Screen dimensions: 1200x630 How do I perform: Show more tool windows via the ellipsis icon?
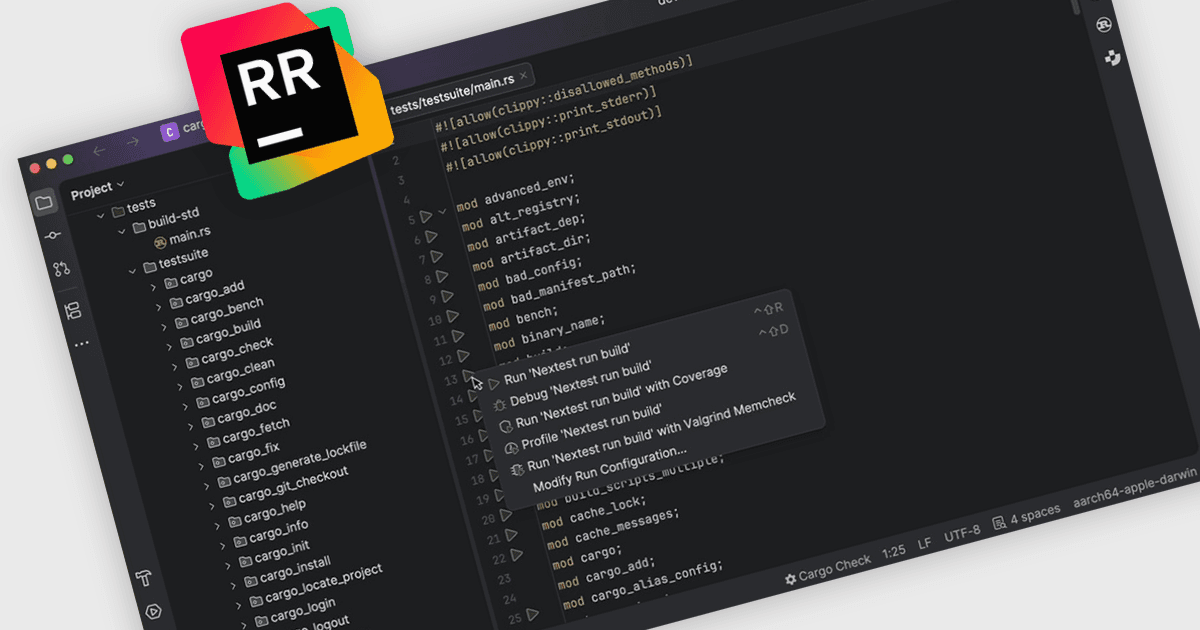(81, 343)
